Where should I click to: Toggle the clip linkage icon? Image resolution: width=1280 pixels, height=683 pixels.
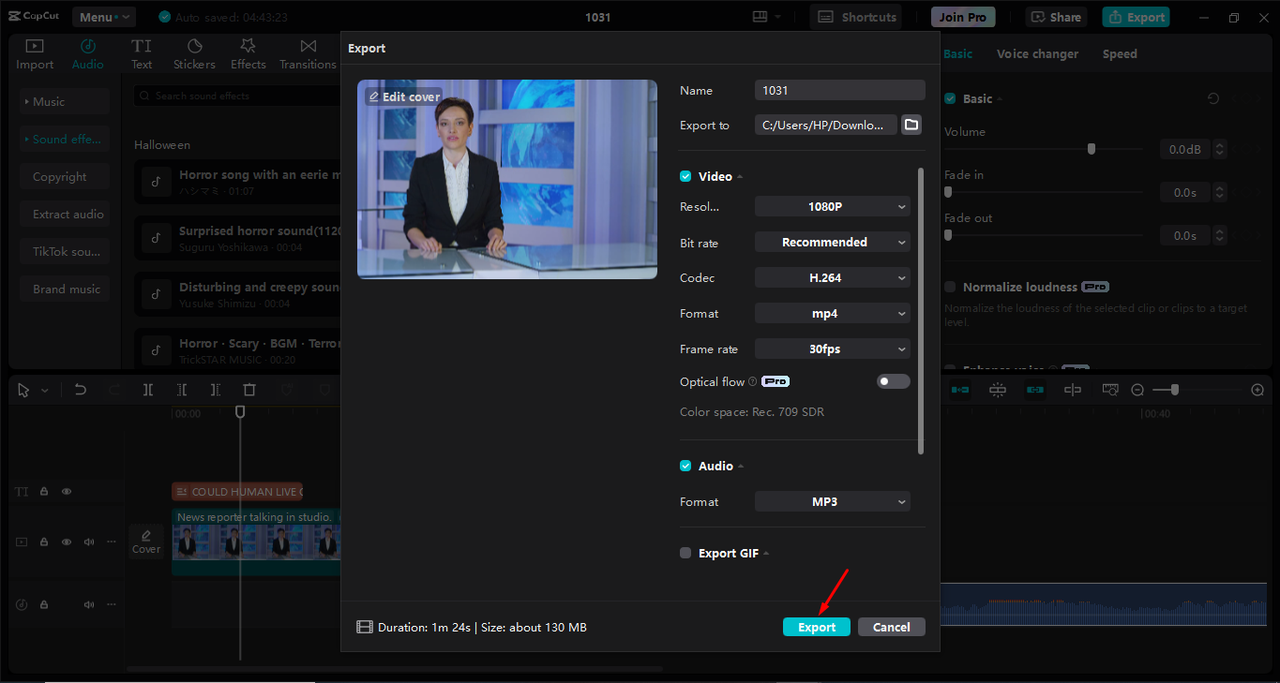click(x=1035, y=390)
